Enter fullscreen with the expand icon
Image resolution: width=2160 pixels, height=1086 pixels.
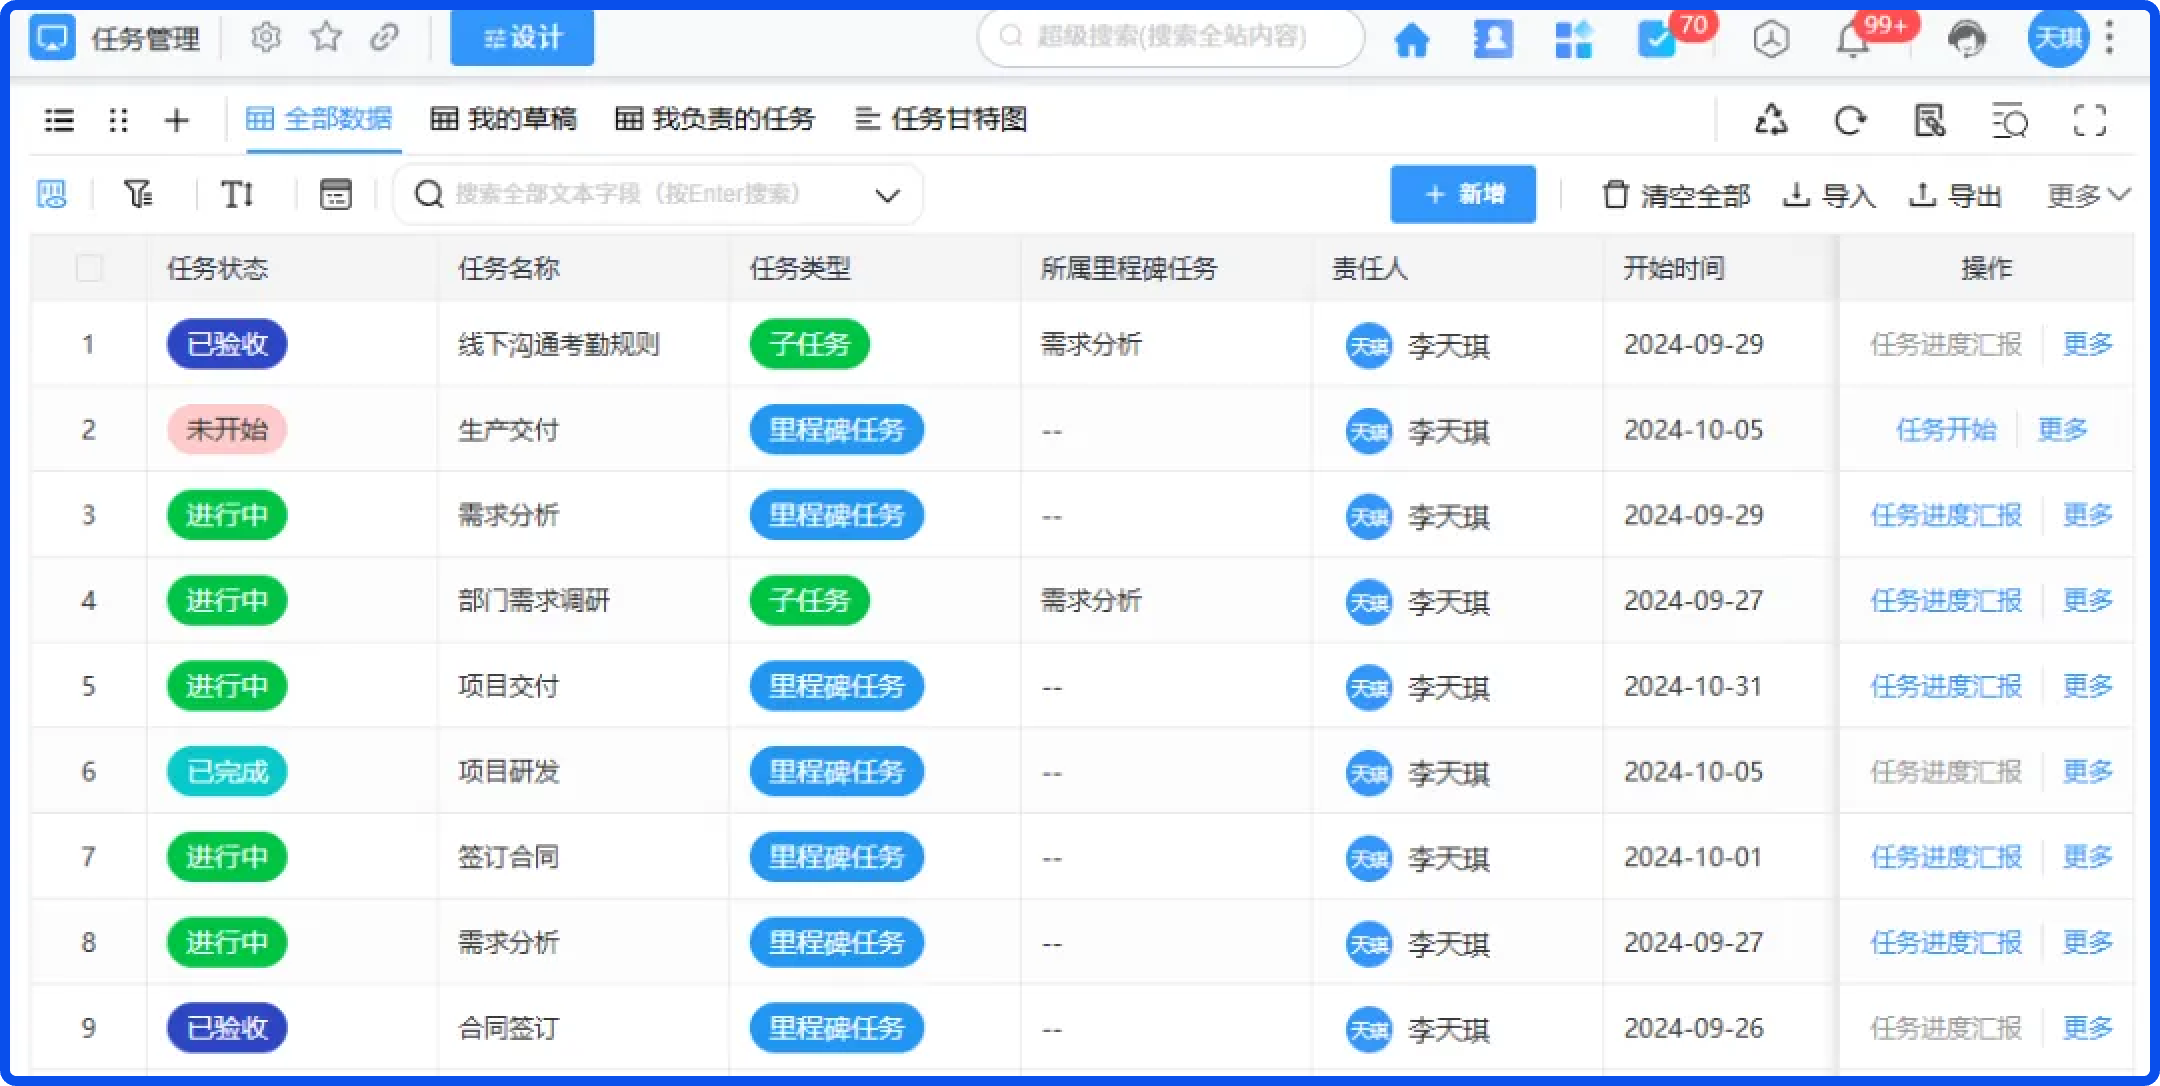2089,120
